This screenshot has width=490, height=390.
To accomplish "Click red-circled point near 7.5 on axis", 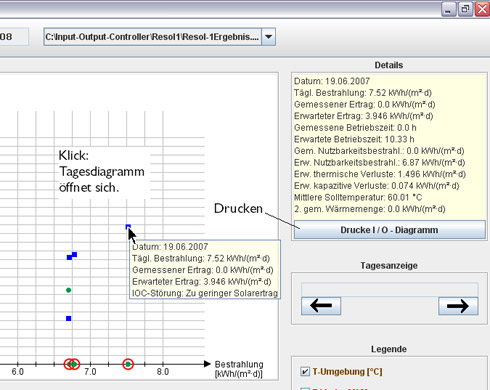I will click(x=128, y=364).
